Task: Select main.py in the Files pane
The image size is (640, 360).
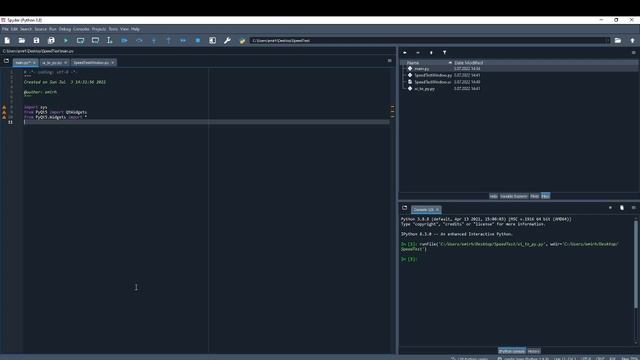Action: tap(422, 69)
